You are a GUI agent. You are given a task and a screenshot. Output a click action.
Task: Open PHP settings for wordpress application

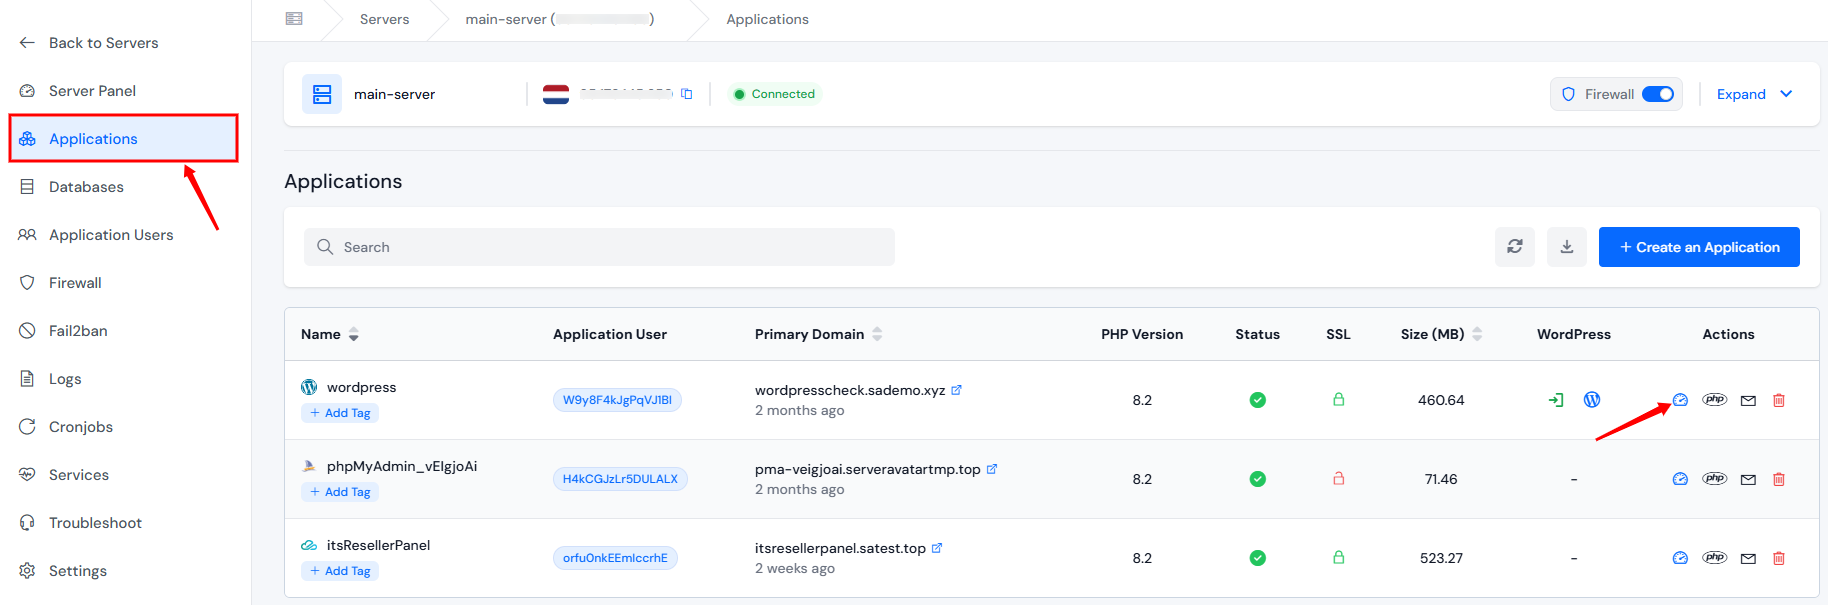tap(1715, 400)
